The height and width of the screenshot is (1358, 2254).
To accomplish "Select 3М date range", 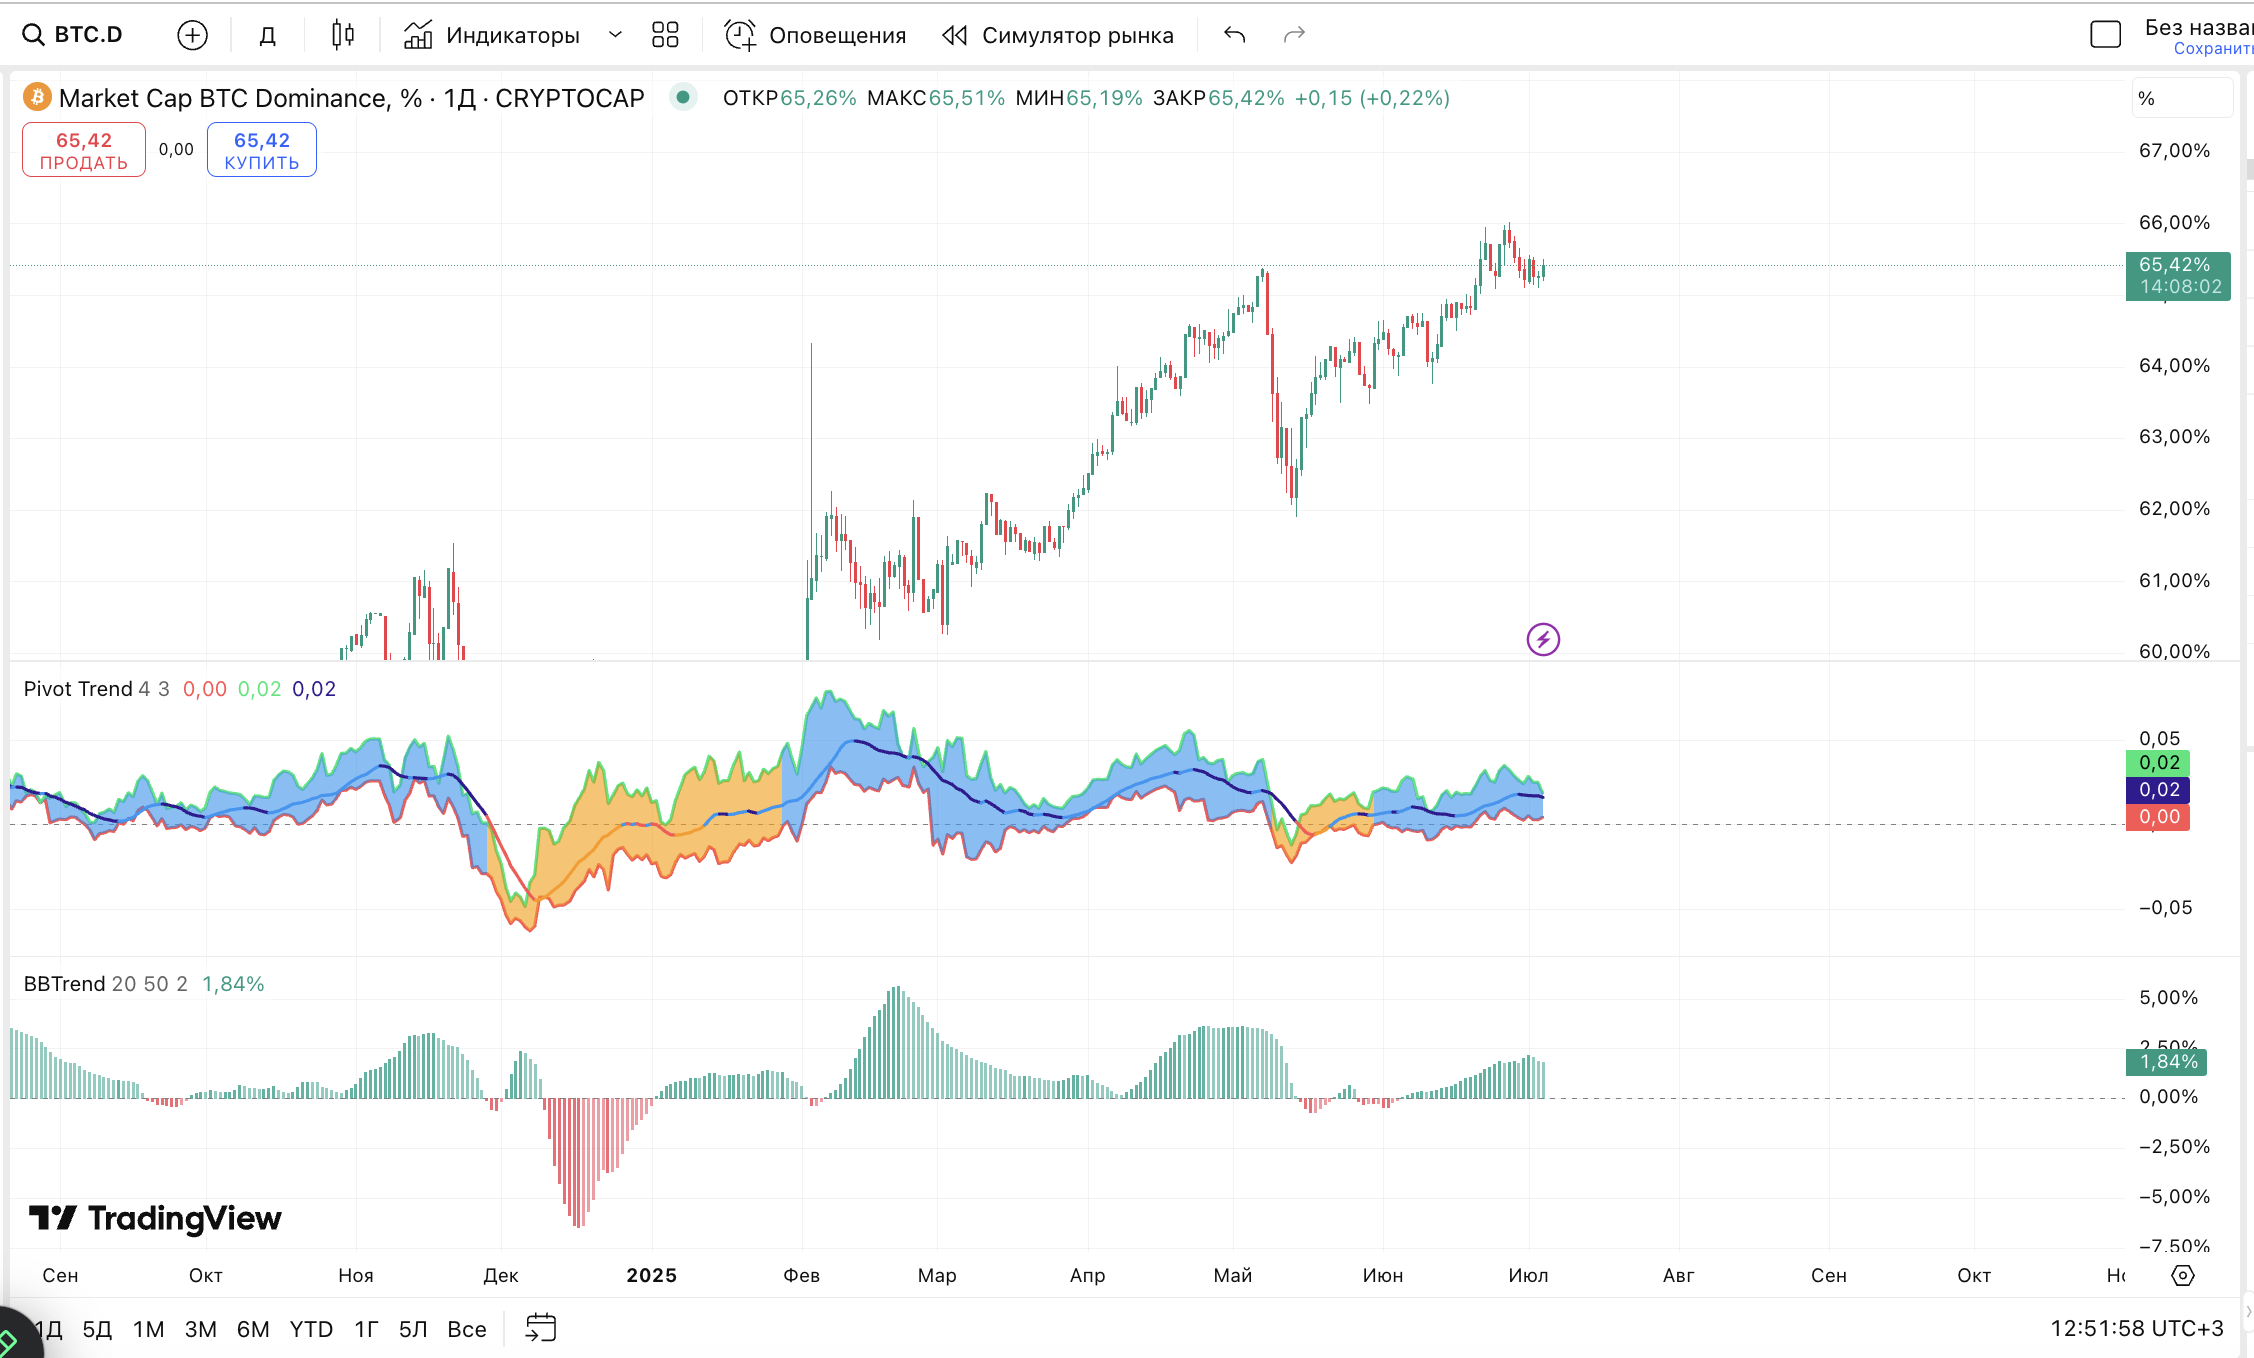I will tap(201, 1329).
